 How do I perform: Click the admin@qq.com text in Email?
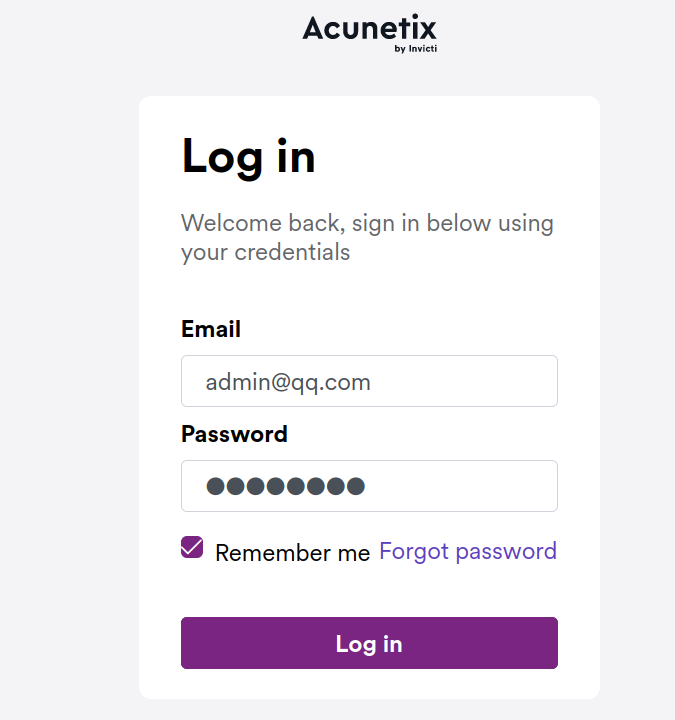288,382
